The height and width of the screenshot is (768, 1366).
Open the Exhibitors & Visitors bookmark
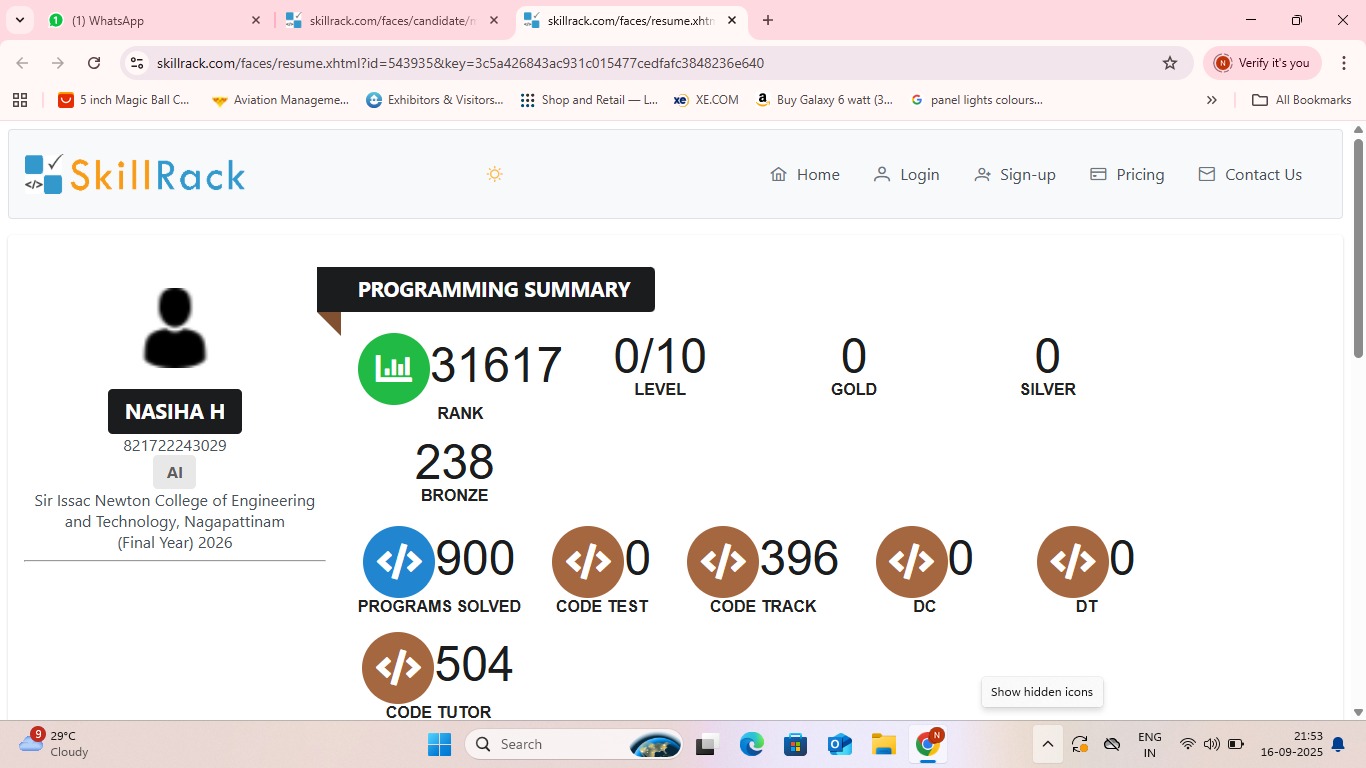pos(435,100)
